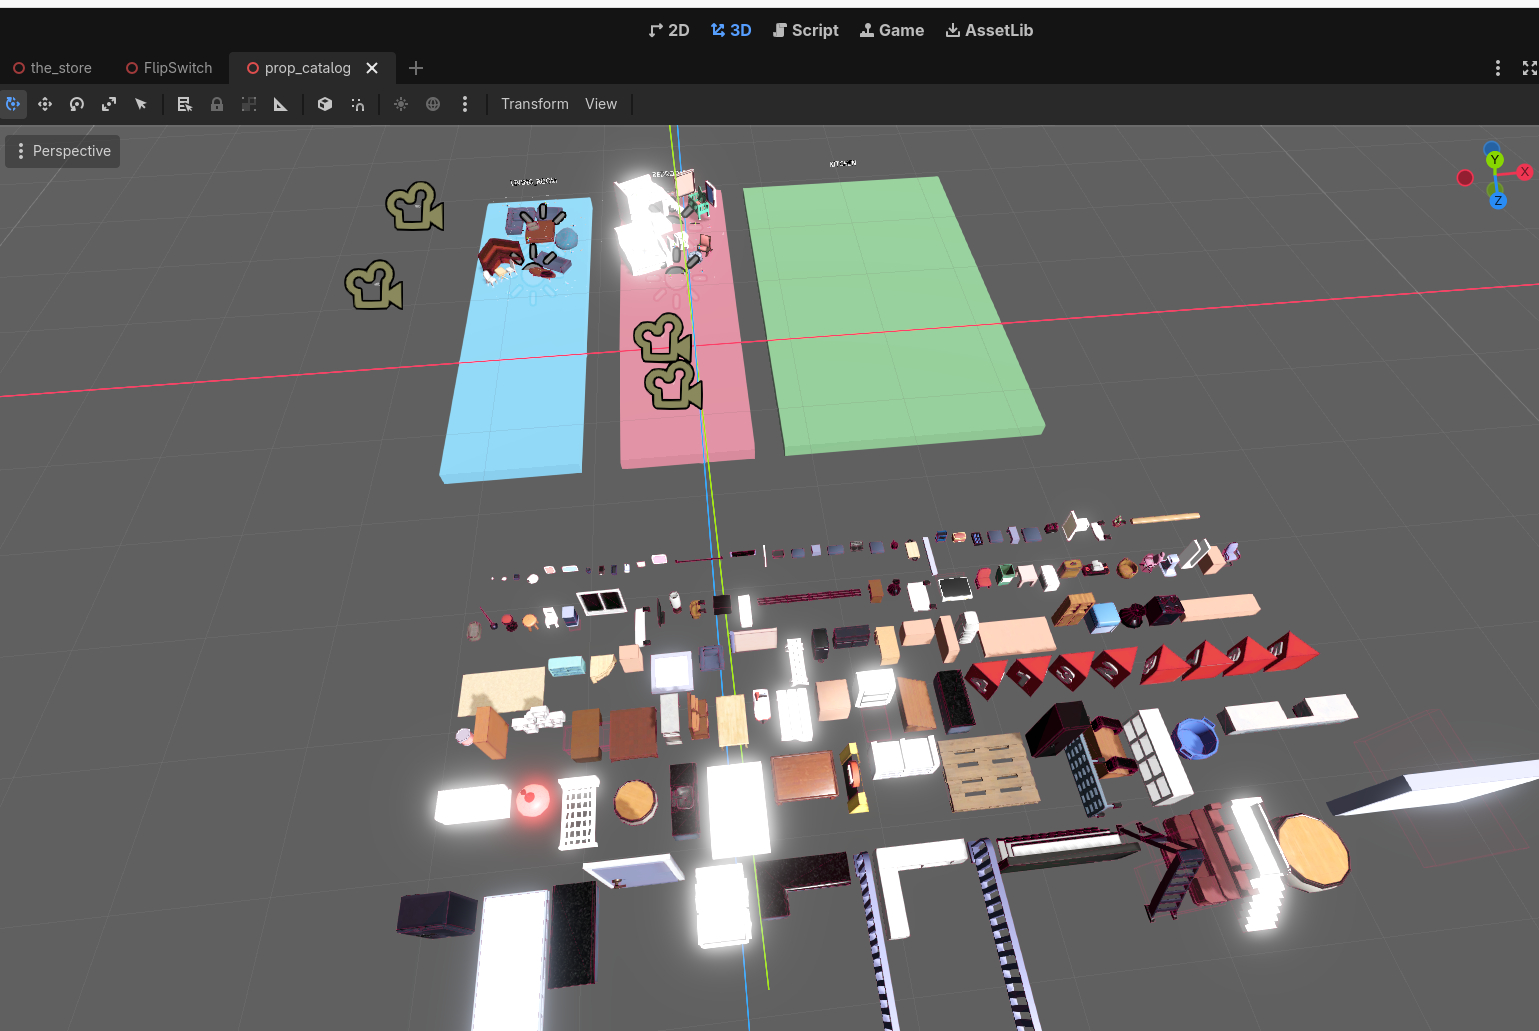
Task: Toggle distraction-free mode expand icon
Action: point(1529,68)
